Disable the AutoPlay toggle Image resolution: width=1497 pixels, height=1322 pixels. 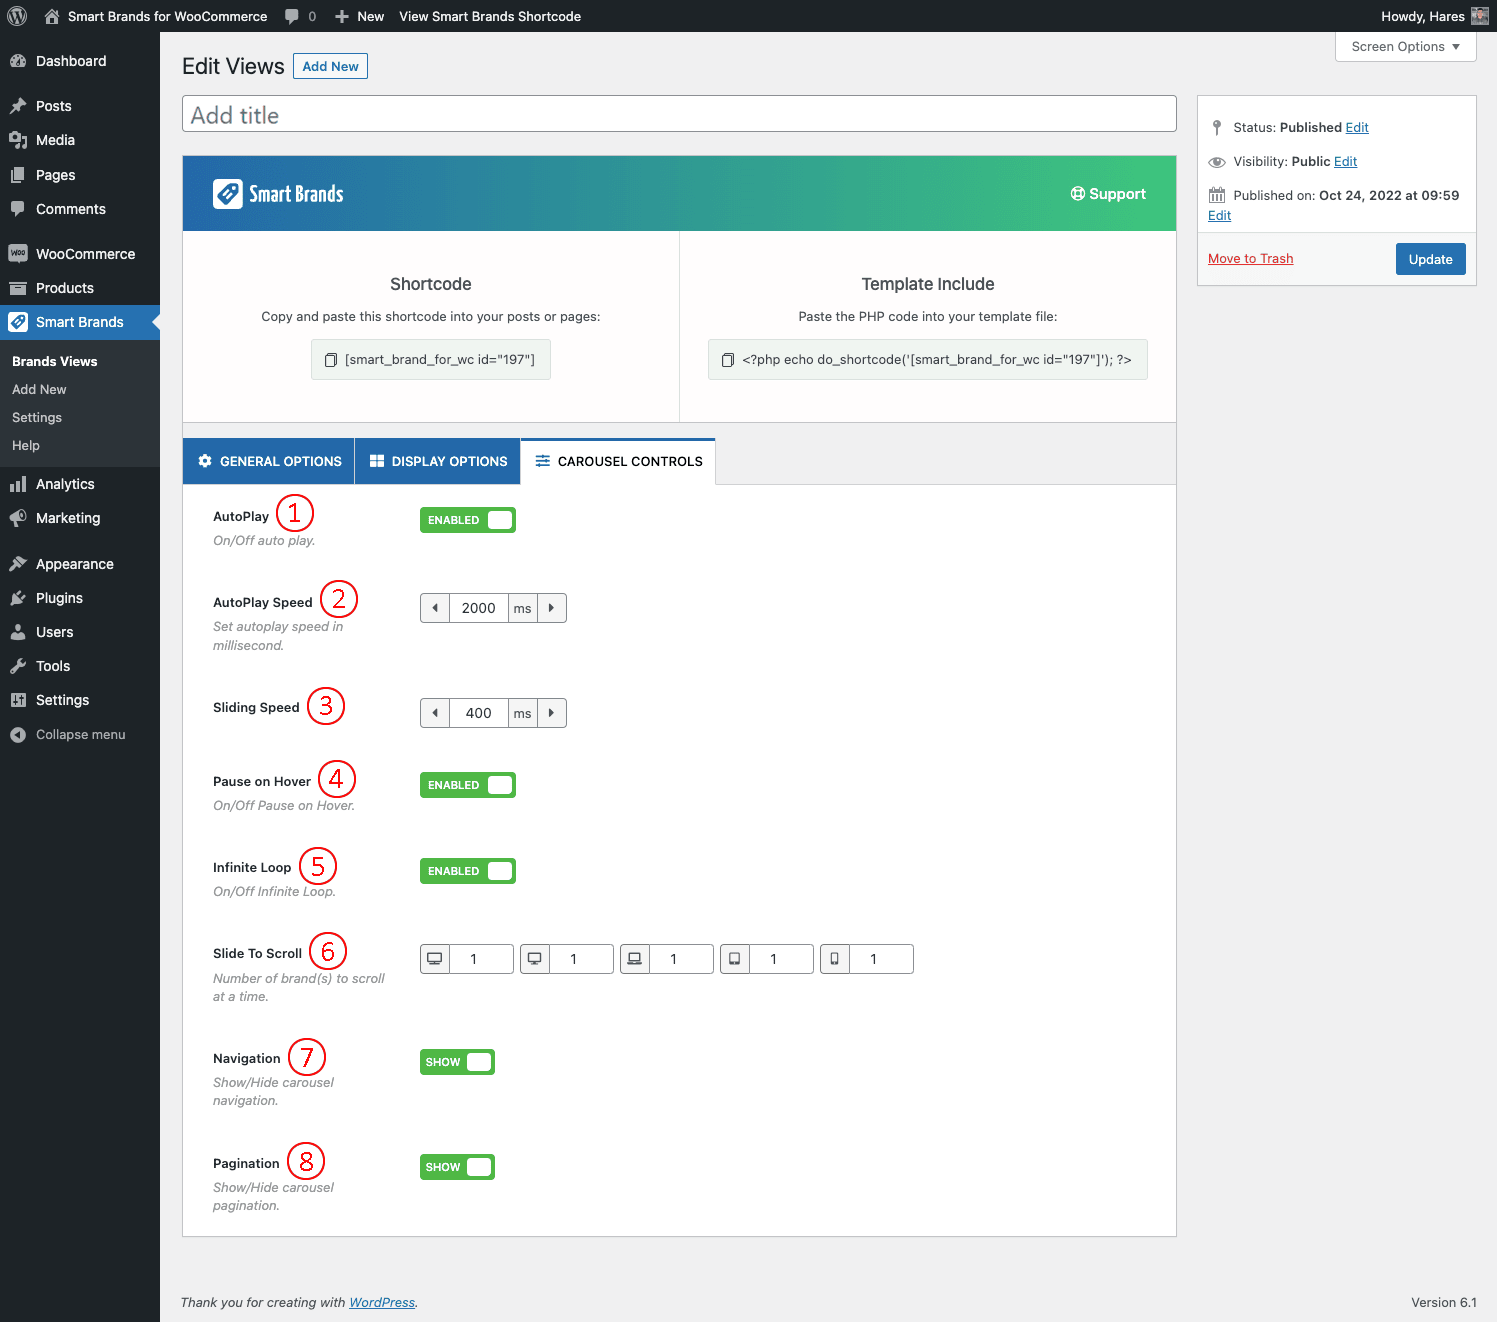467,520
